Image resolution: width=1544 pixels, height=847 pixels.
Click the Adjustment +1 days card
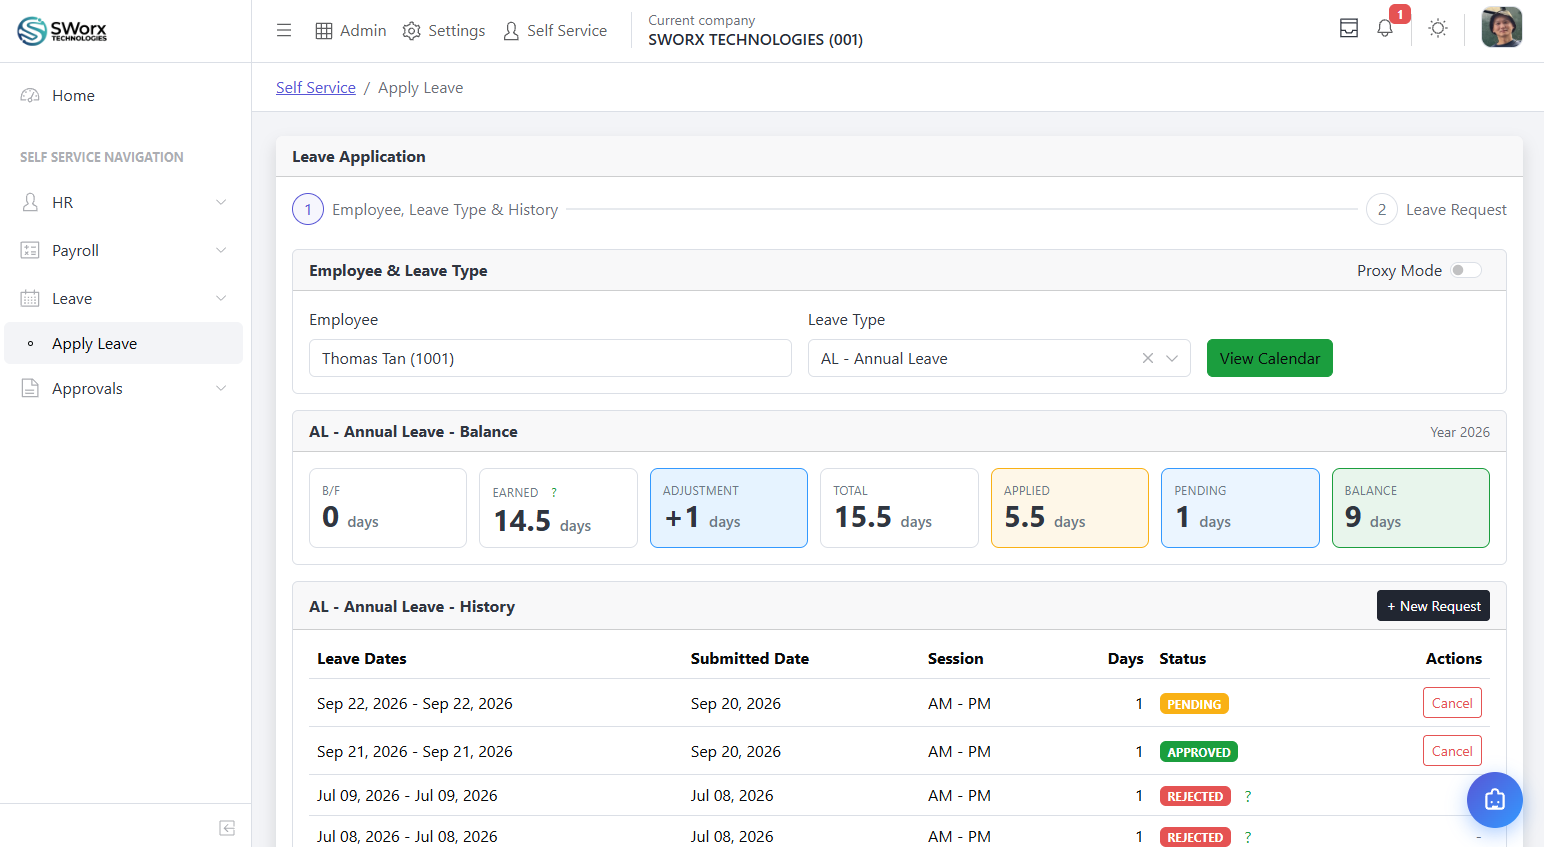[x=729, y=508]
